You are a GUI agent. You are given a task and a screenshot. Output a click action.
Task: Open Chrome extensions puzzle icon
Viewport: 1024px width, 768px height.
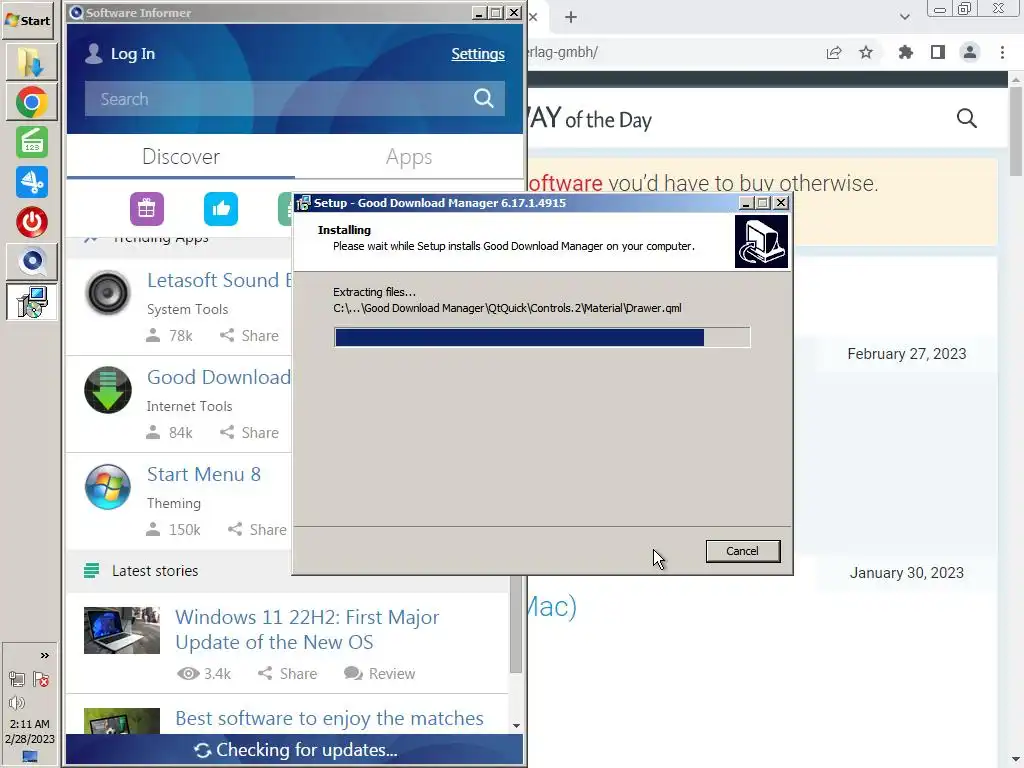tap(905, 52)
